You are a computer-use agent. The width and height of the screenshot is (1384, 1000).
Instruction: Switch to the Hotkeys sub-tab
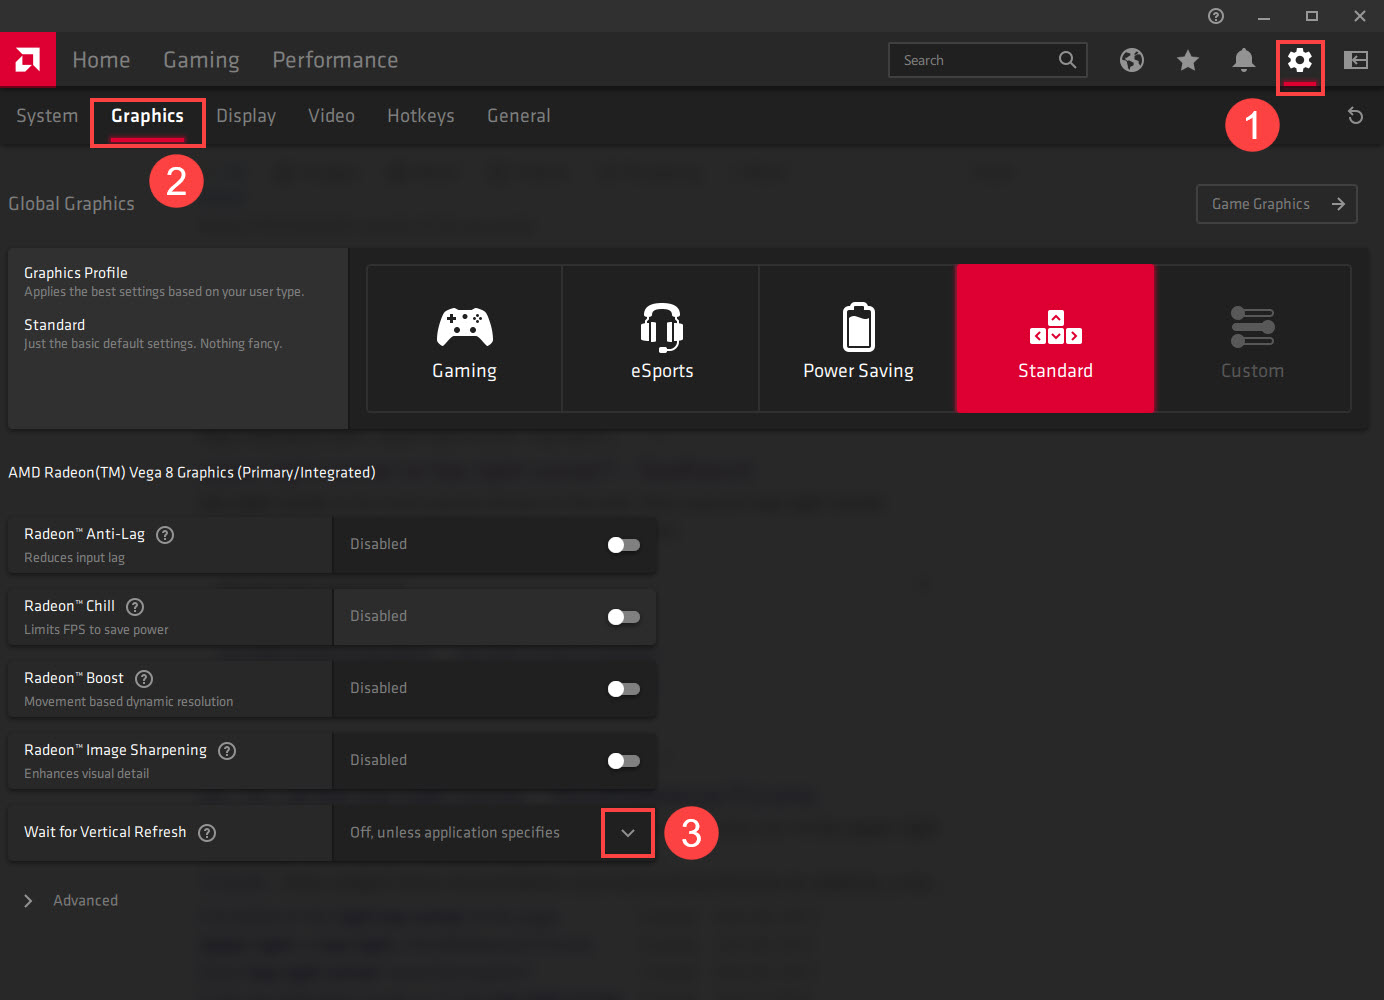pos(421,116)
